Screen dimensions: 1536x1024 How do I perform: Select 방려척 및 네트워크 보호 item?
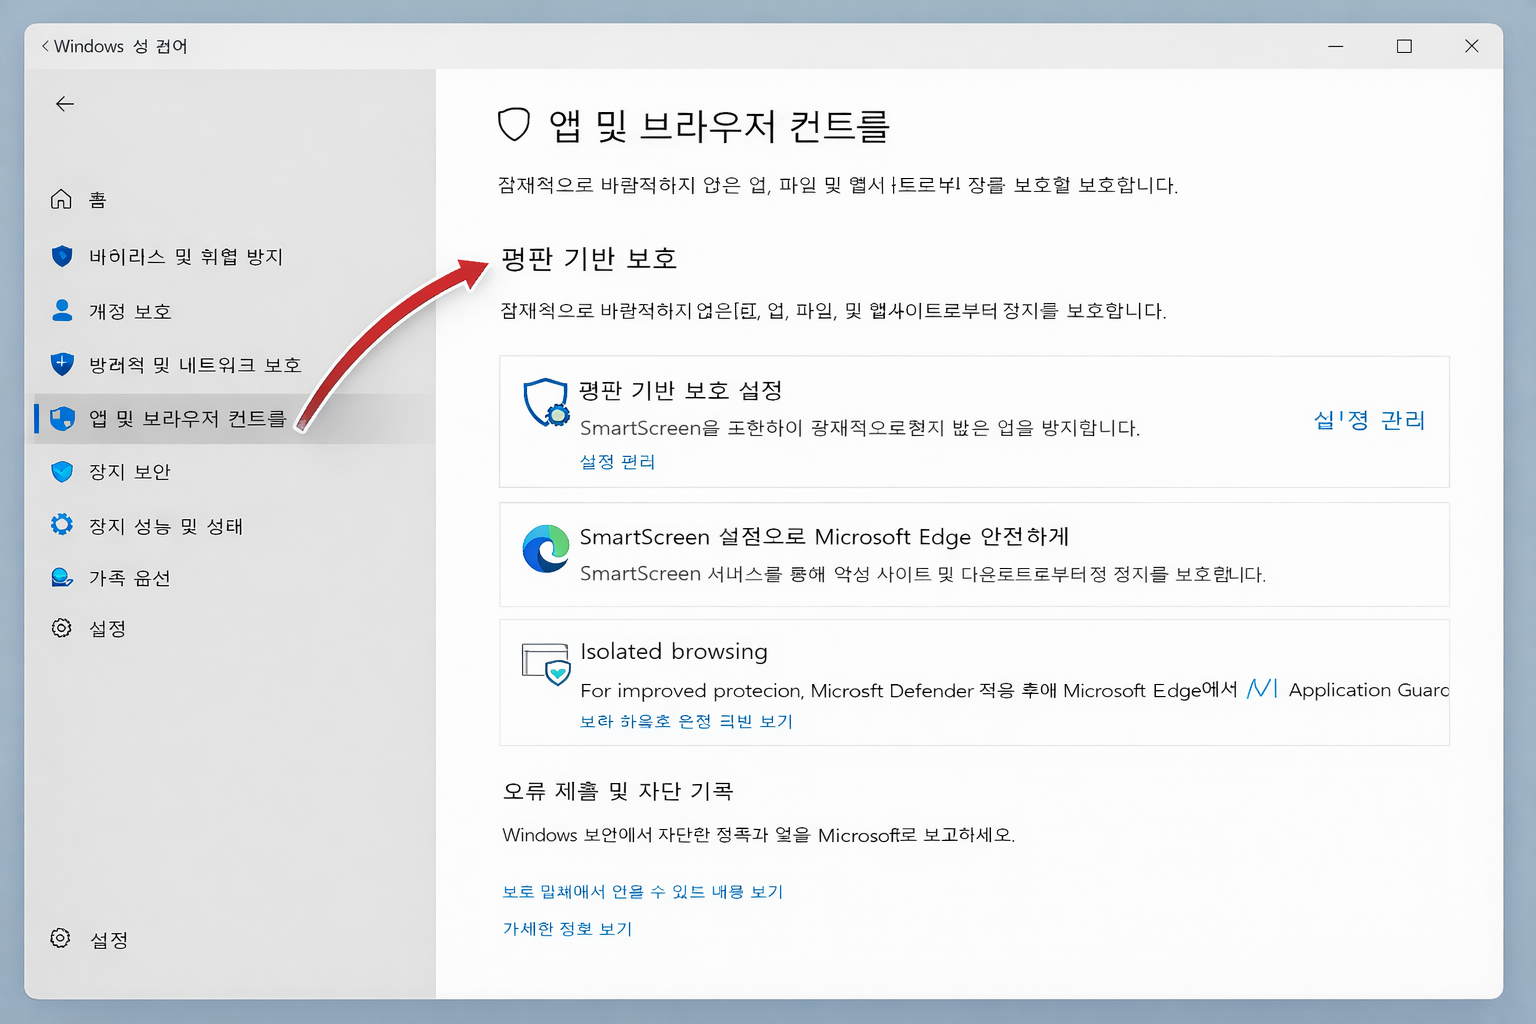(195, 365)
